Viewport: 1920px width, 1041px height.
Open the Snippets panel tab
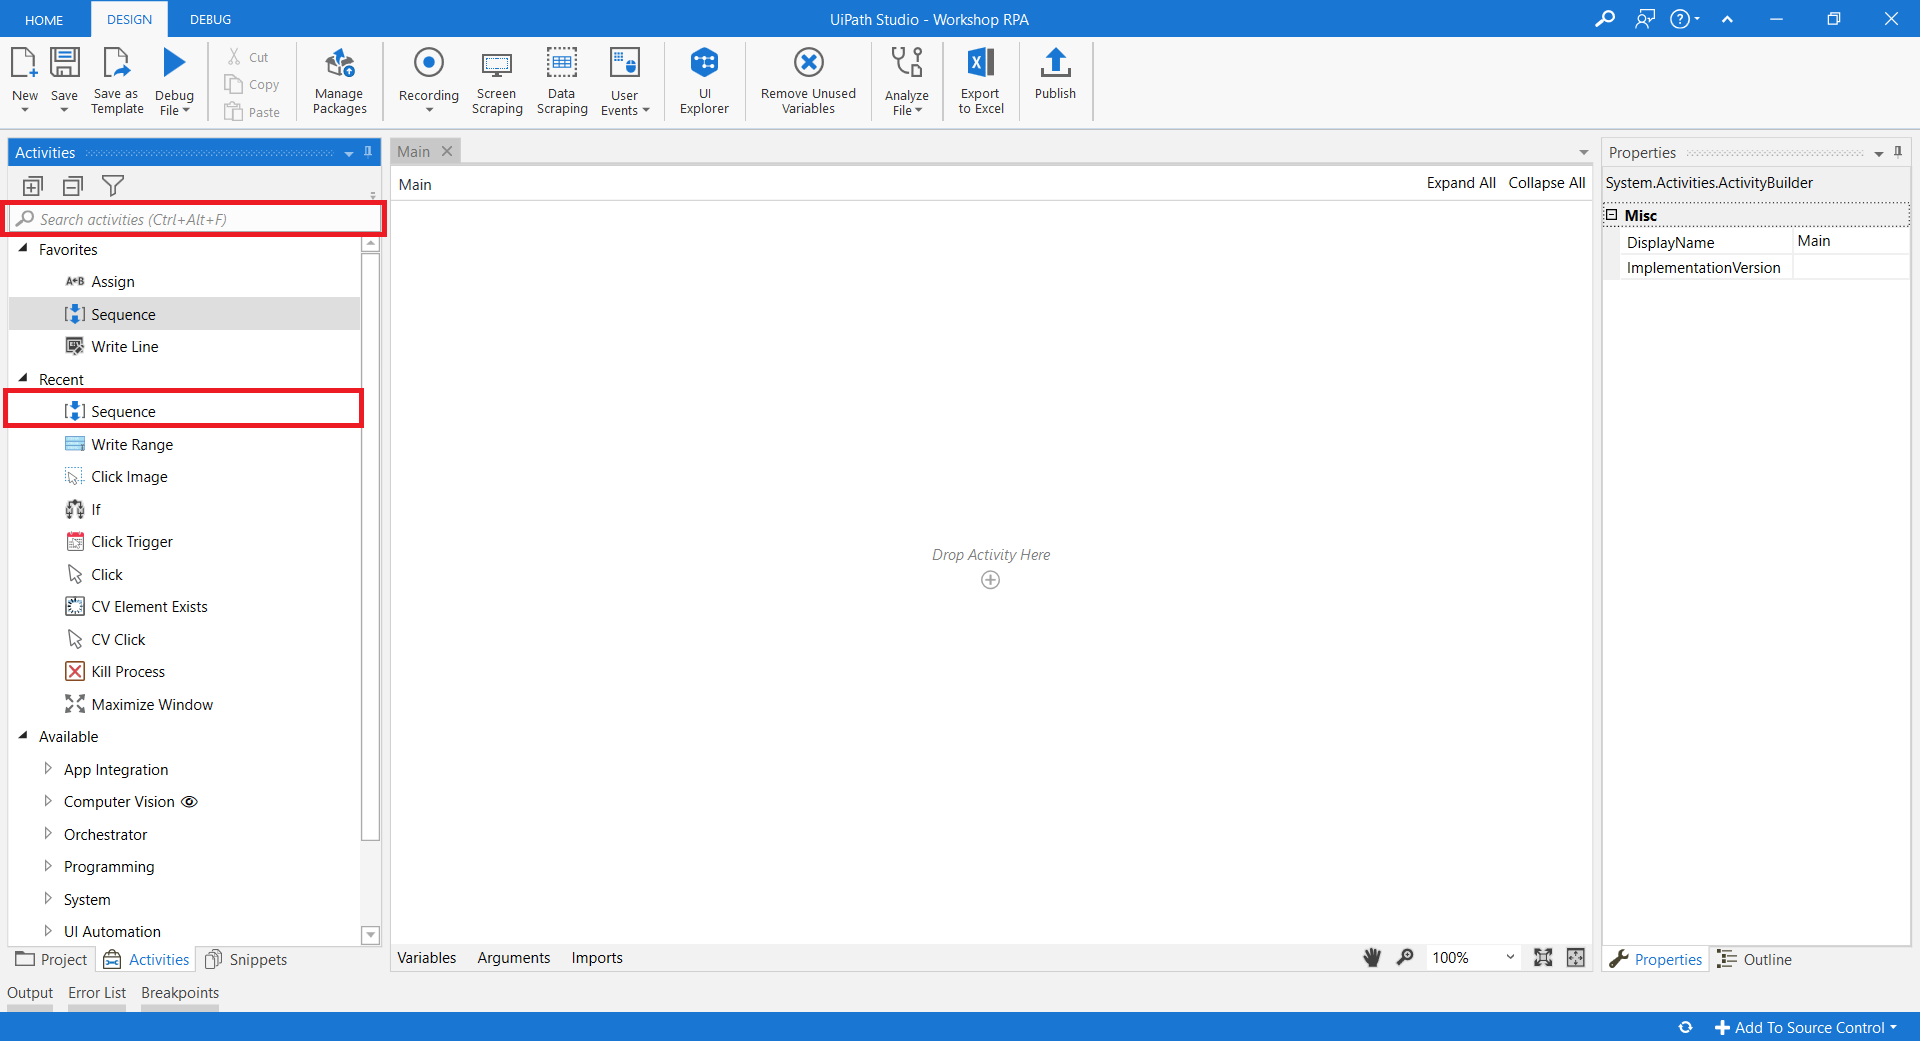(247, 960)
